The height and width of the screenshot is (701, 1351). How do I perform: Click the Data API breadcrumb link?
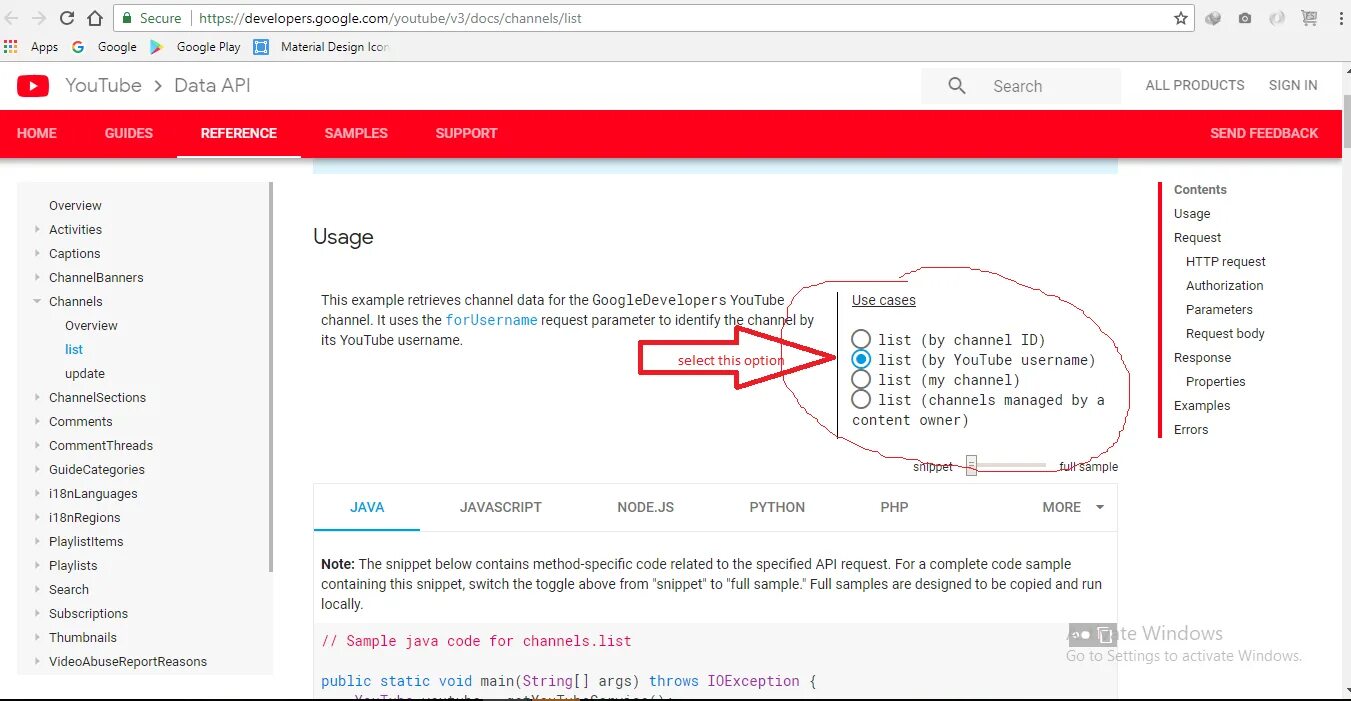pos(212,86)
